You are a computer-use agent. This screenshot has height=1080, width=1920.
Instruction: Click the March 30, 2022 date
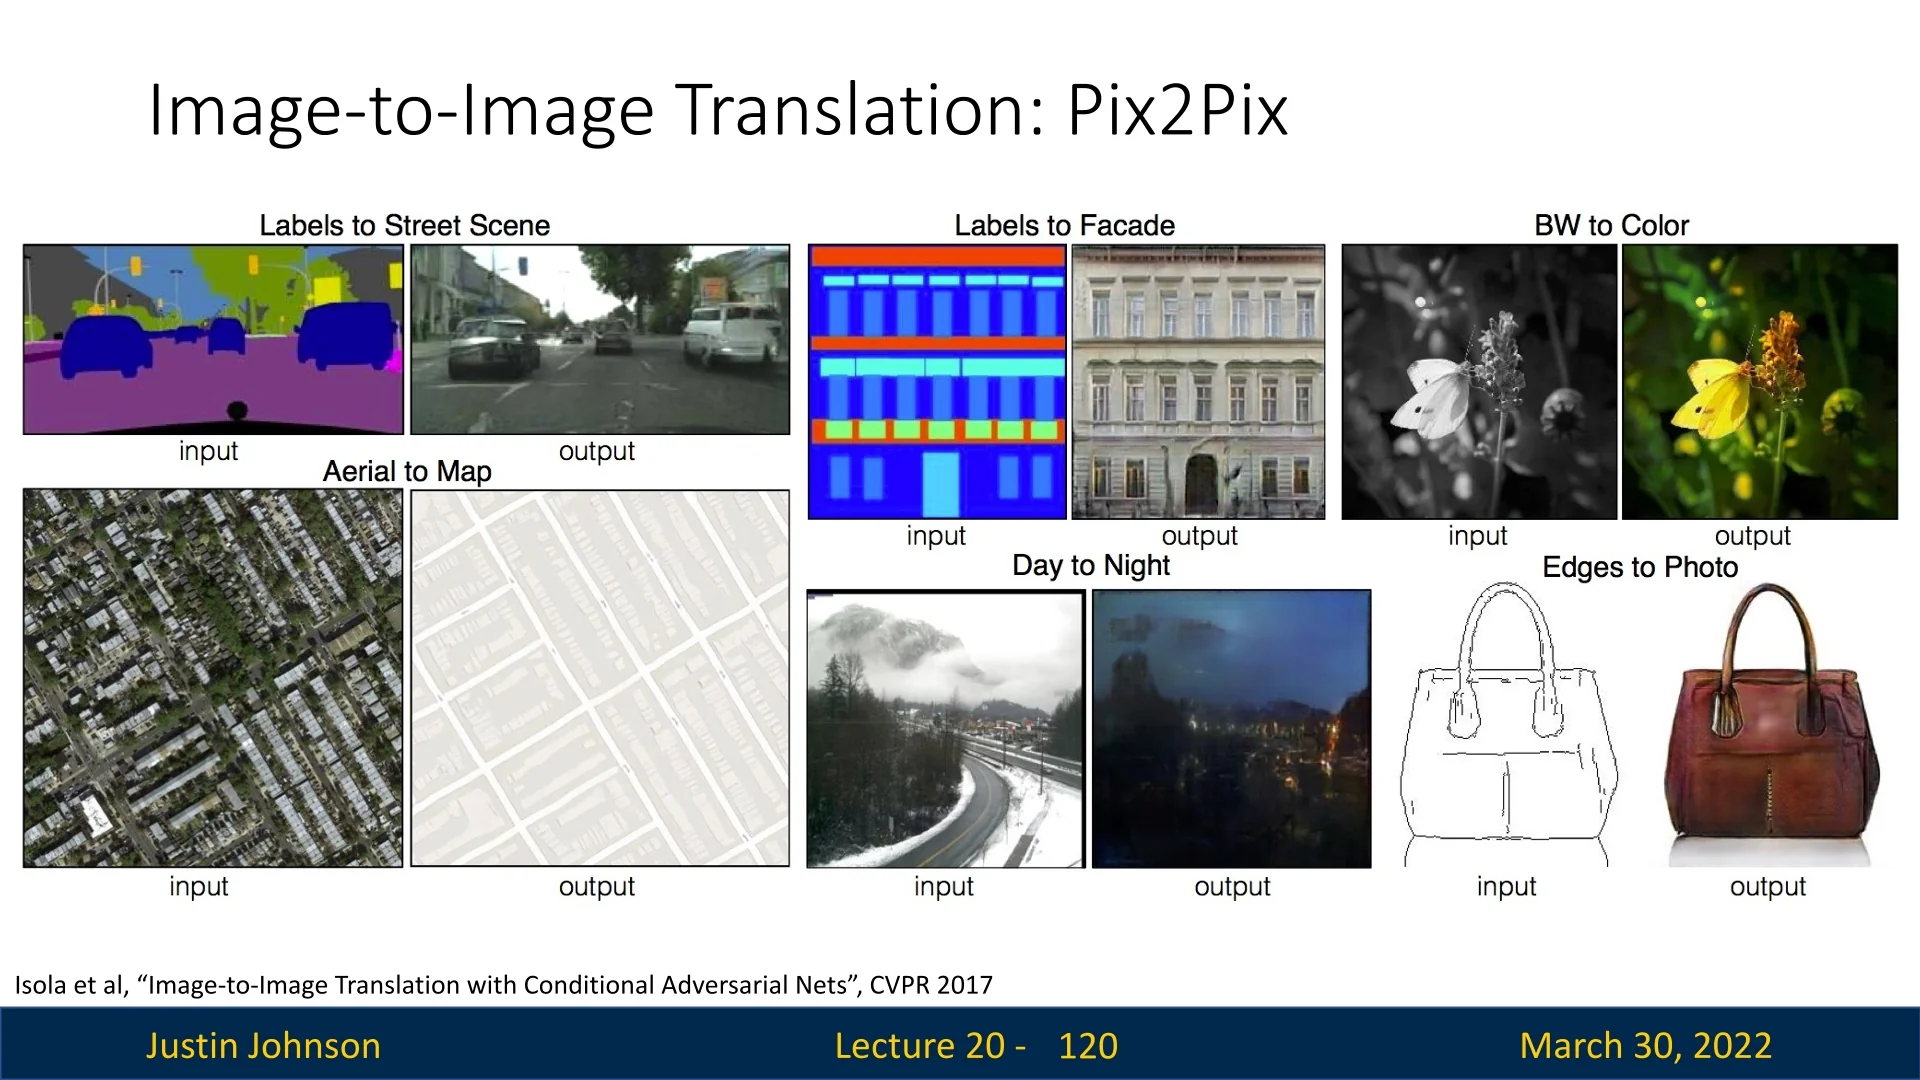(1645, 1045)
